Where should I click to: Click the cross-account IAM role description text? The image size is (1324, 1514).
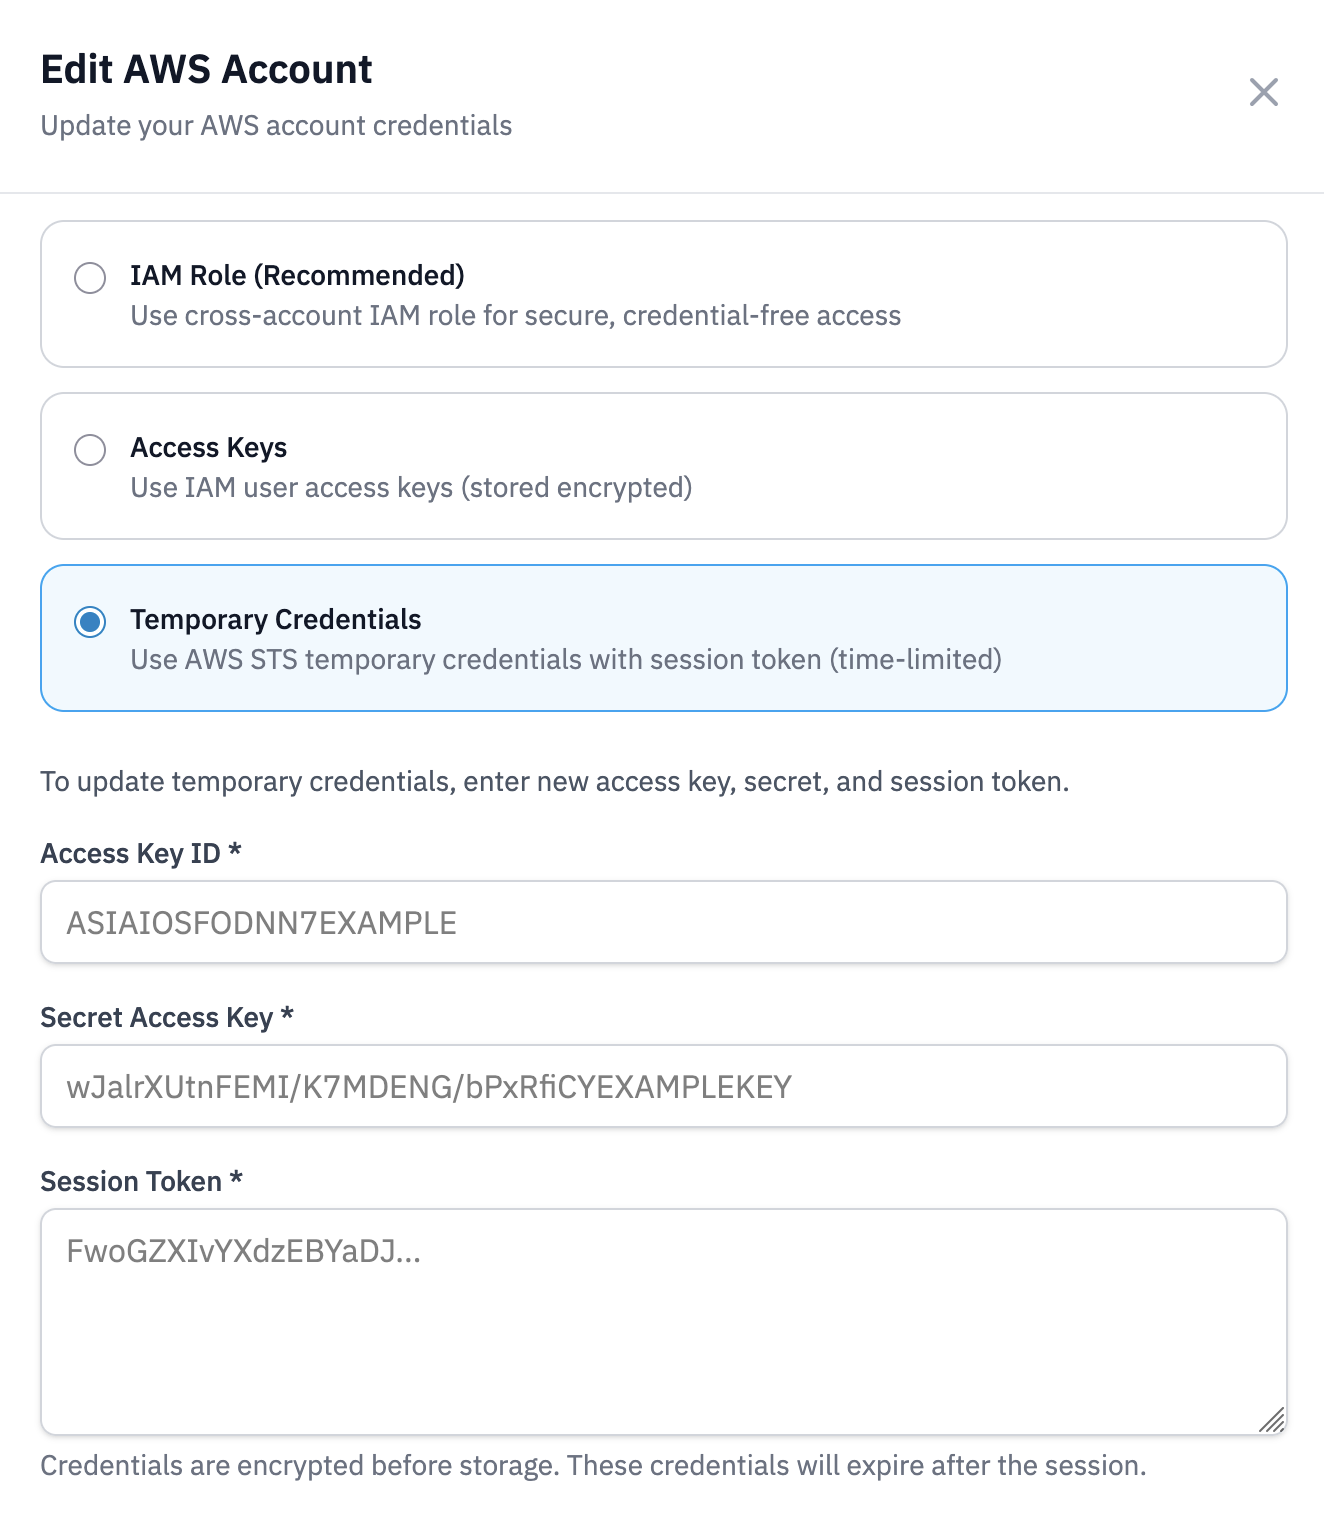pos(515,316)
